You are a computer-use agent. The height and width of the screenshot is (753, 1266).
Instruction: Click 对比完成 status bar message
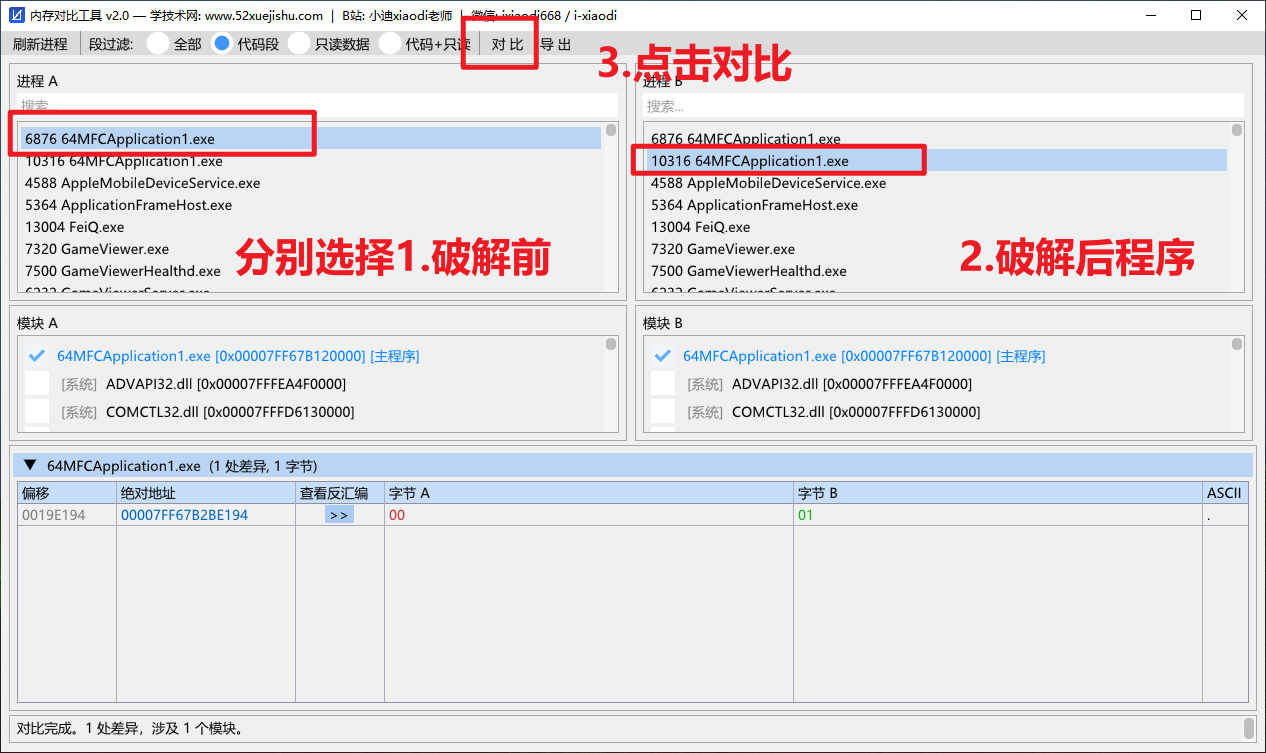pos(130,729)
